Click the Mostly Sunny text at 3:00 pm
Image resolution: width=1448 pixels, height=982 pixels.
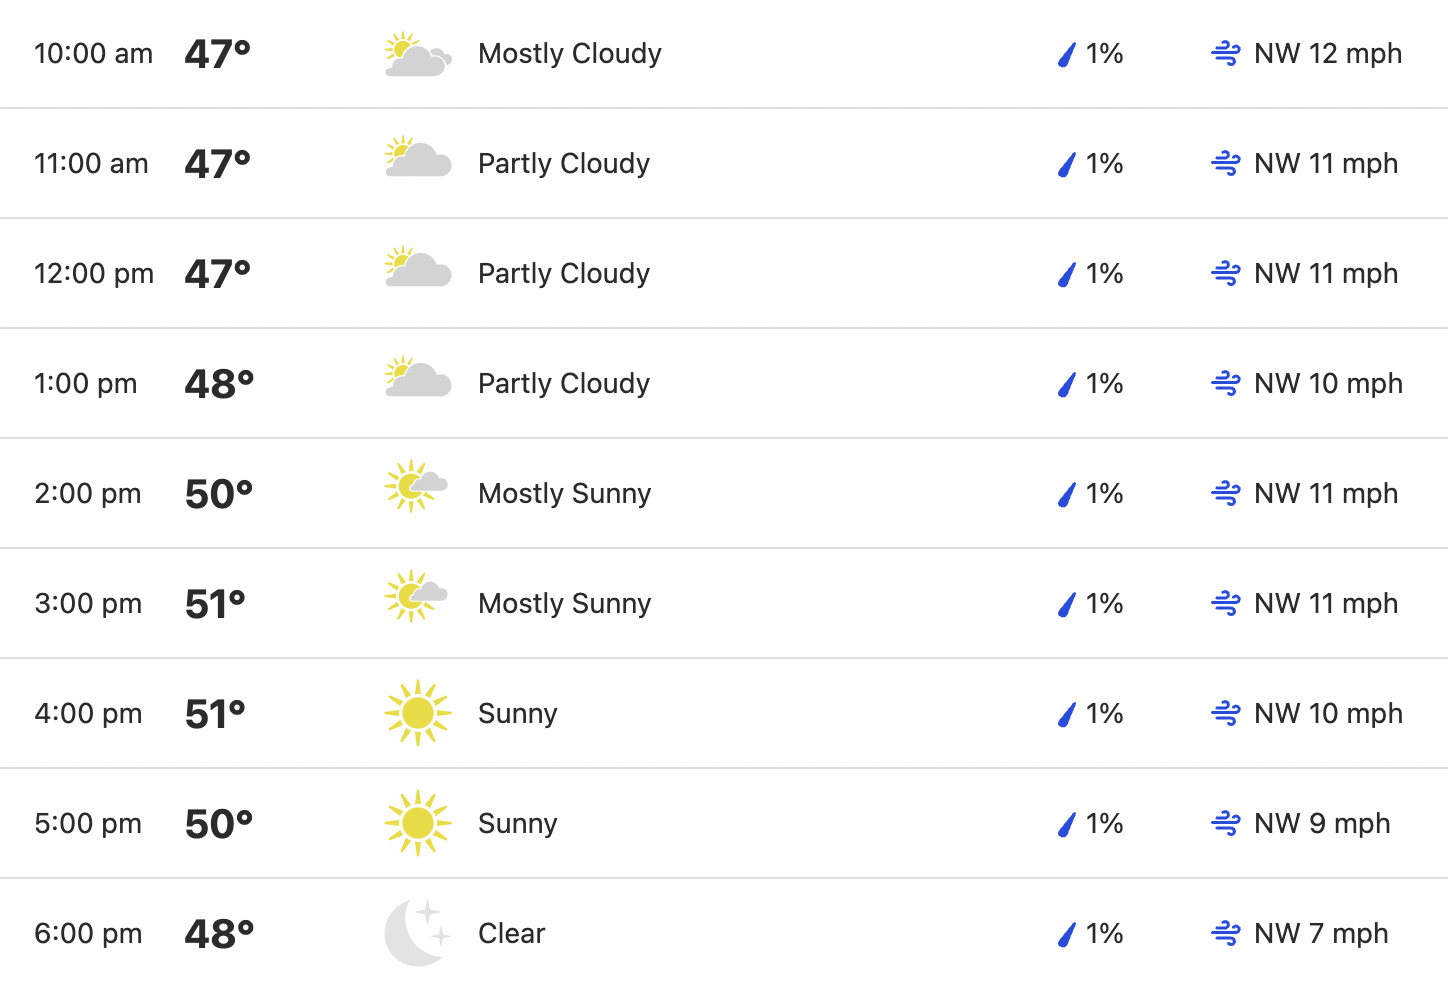[x=565, y=604]
